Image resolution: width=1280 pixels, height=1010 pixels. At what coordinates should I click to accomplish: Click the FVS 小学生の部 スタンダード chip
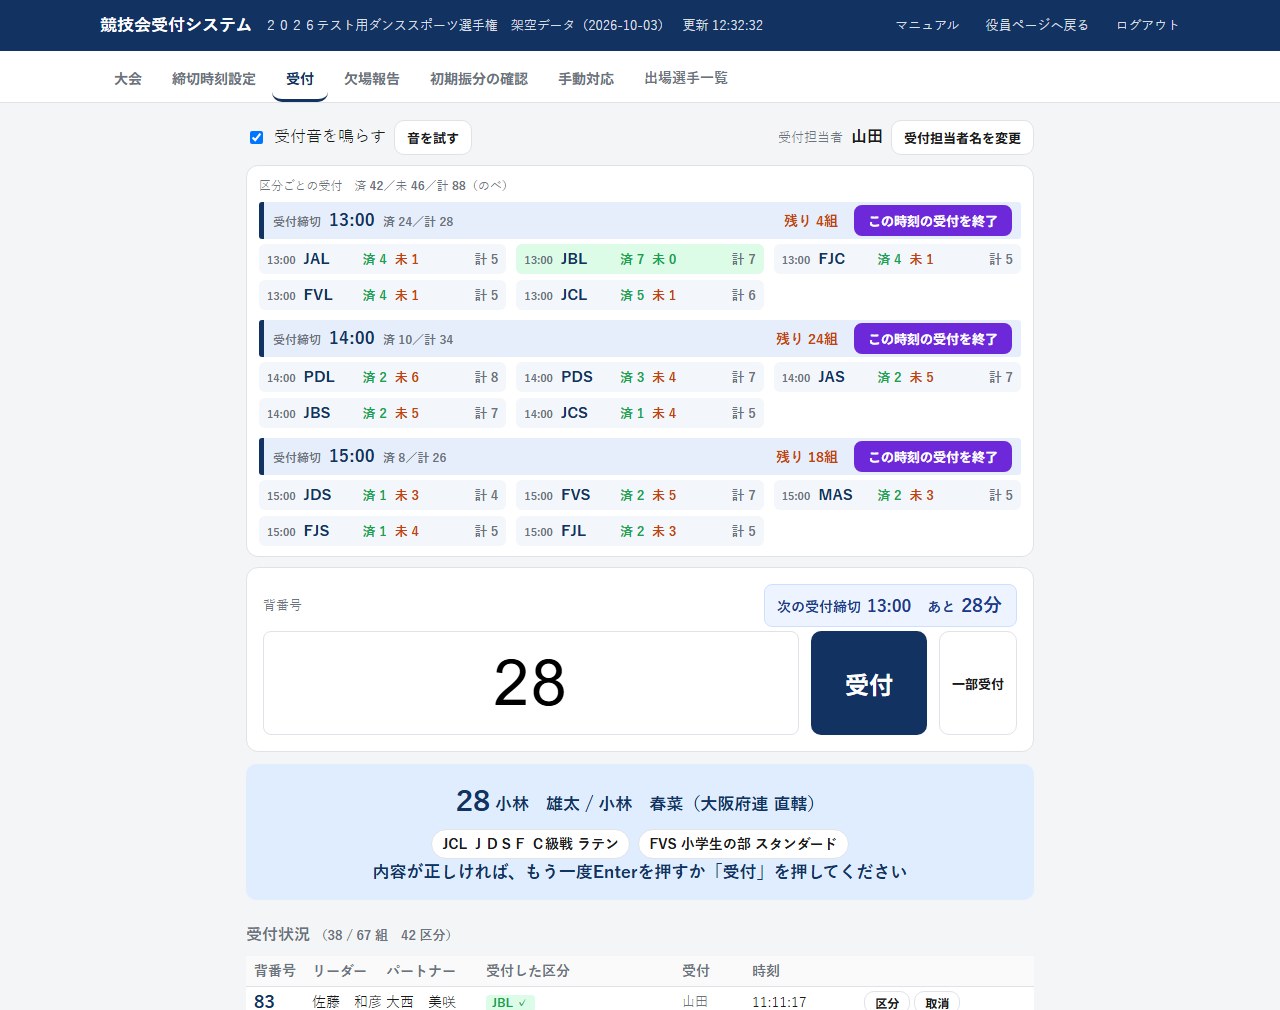click(x=743, y=844)
